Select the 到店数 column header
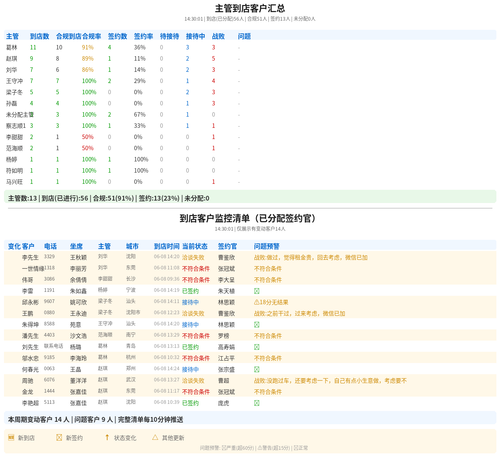 [x=39, y=36]
